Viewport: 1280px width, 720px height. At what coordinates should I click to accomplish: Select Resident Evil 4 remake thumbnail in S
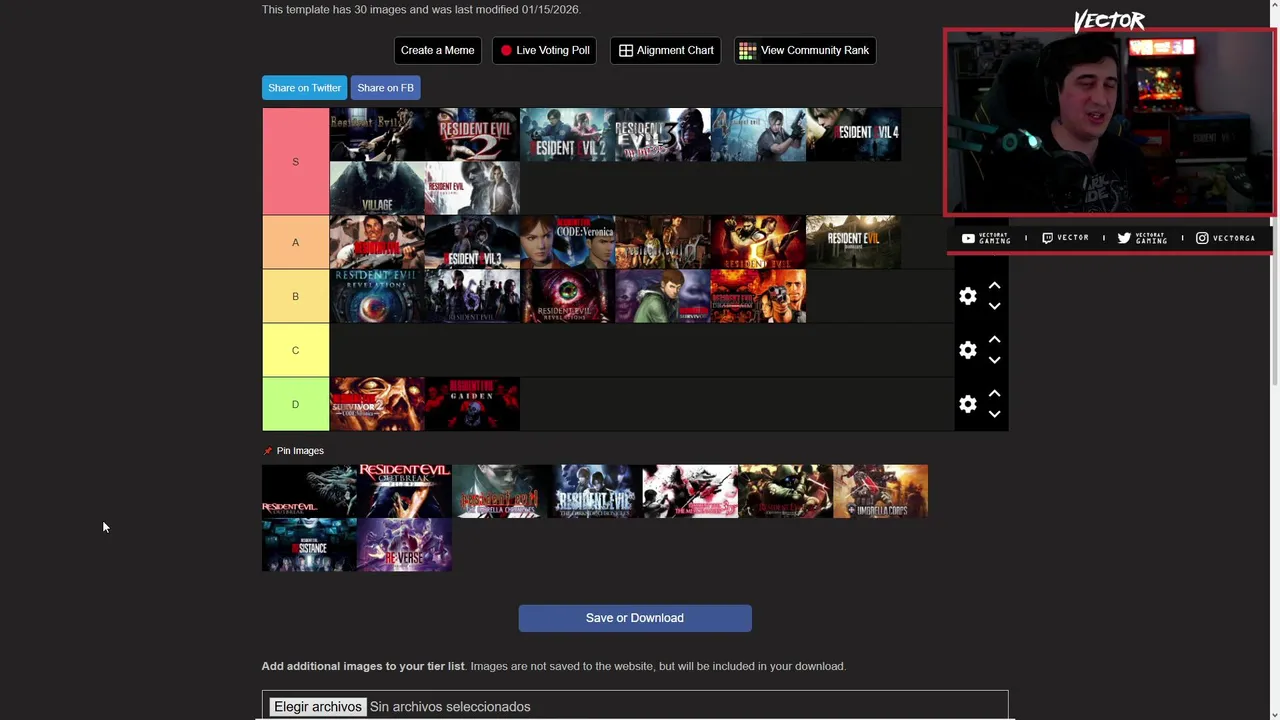[x=853, y=135]
